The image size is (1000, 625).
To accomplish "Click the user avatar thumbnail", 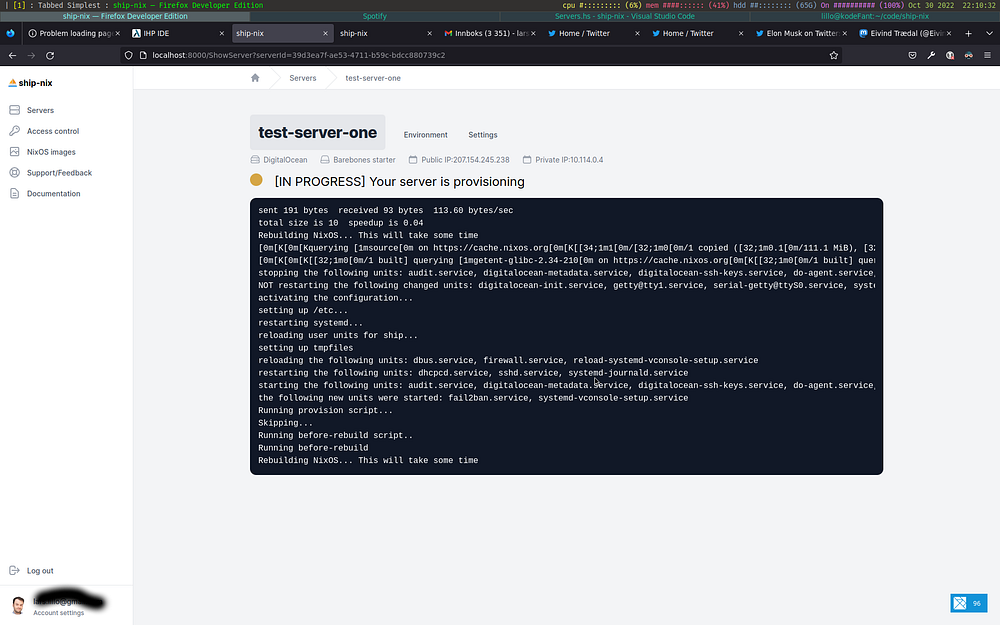I will pyautogui.click(x=18, y=605).
